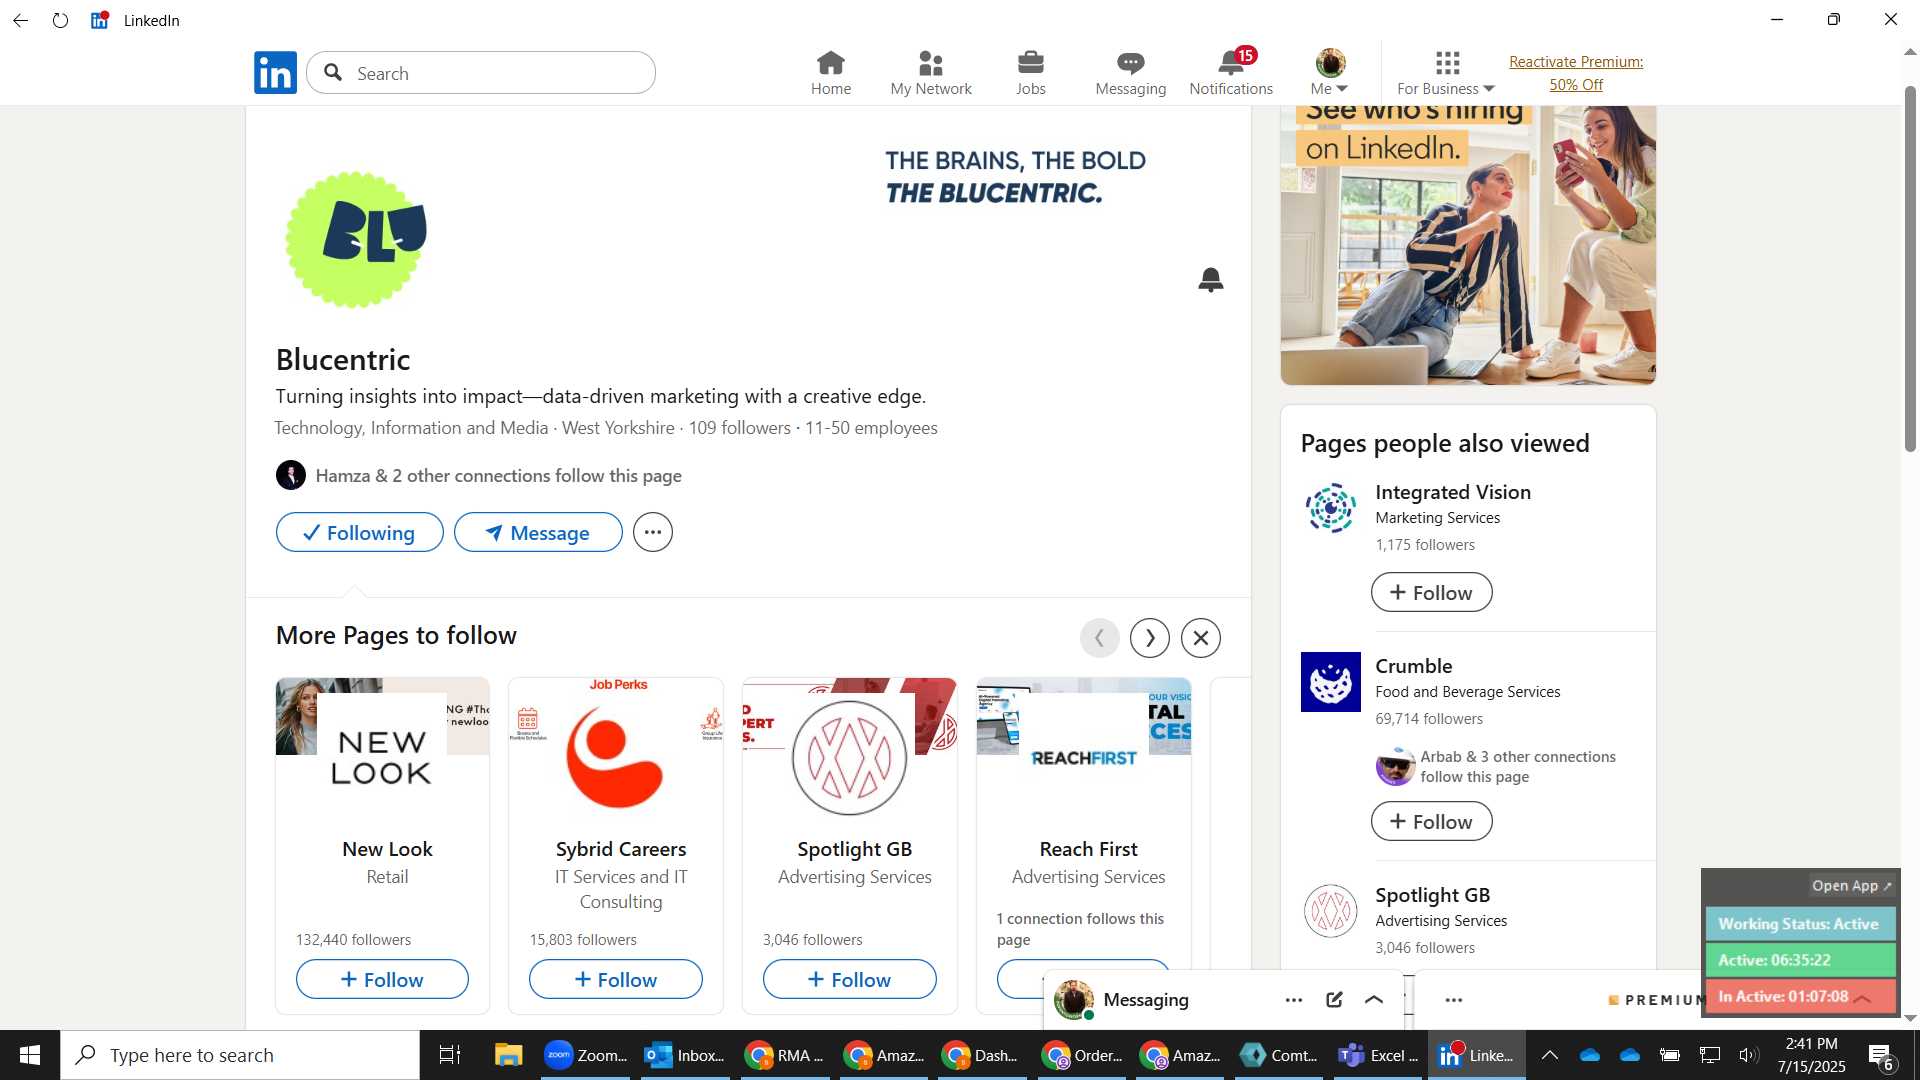The height and width of the screenshot is (1080, 1920).
Task: Open the Messaging overlay profile avatar
Action: pos(1074,1000)
